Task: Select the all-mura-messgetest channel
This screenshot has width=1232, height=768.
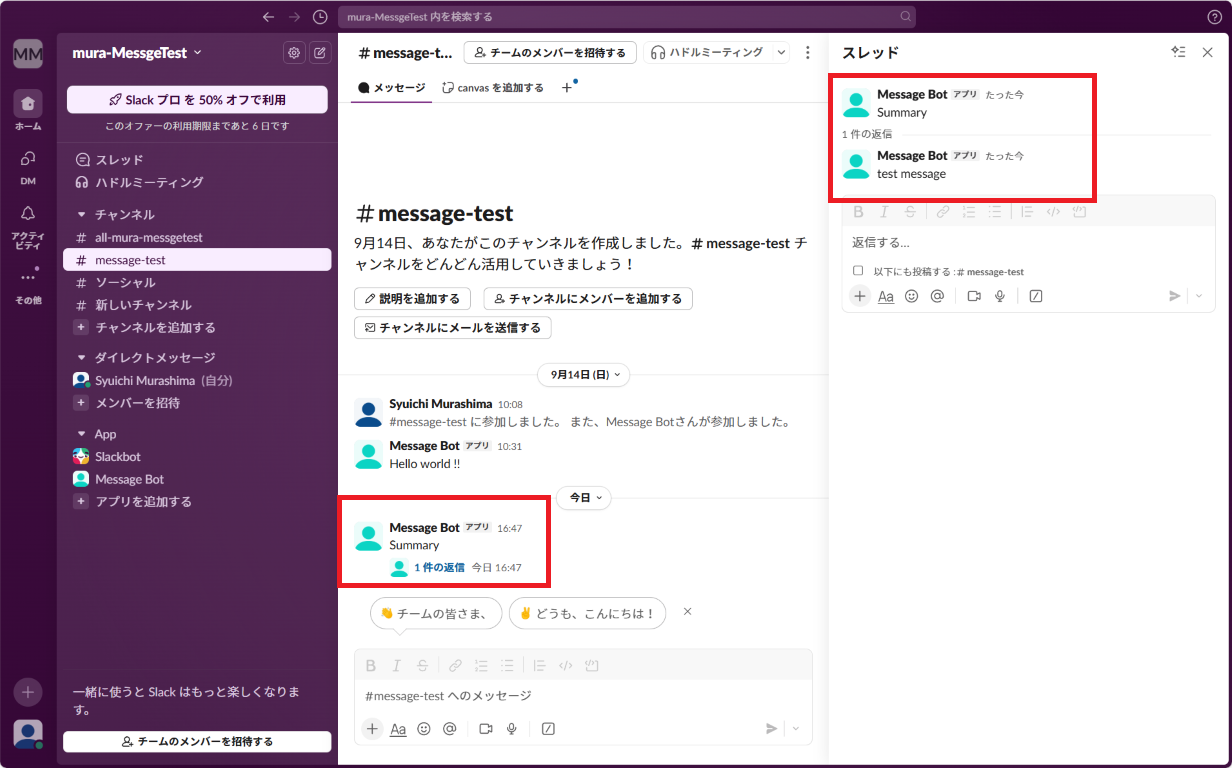Action: click(148, 237)
